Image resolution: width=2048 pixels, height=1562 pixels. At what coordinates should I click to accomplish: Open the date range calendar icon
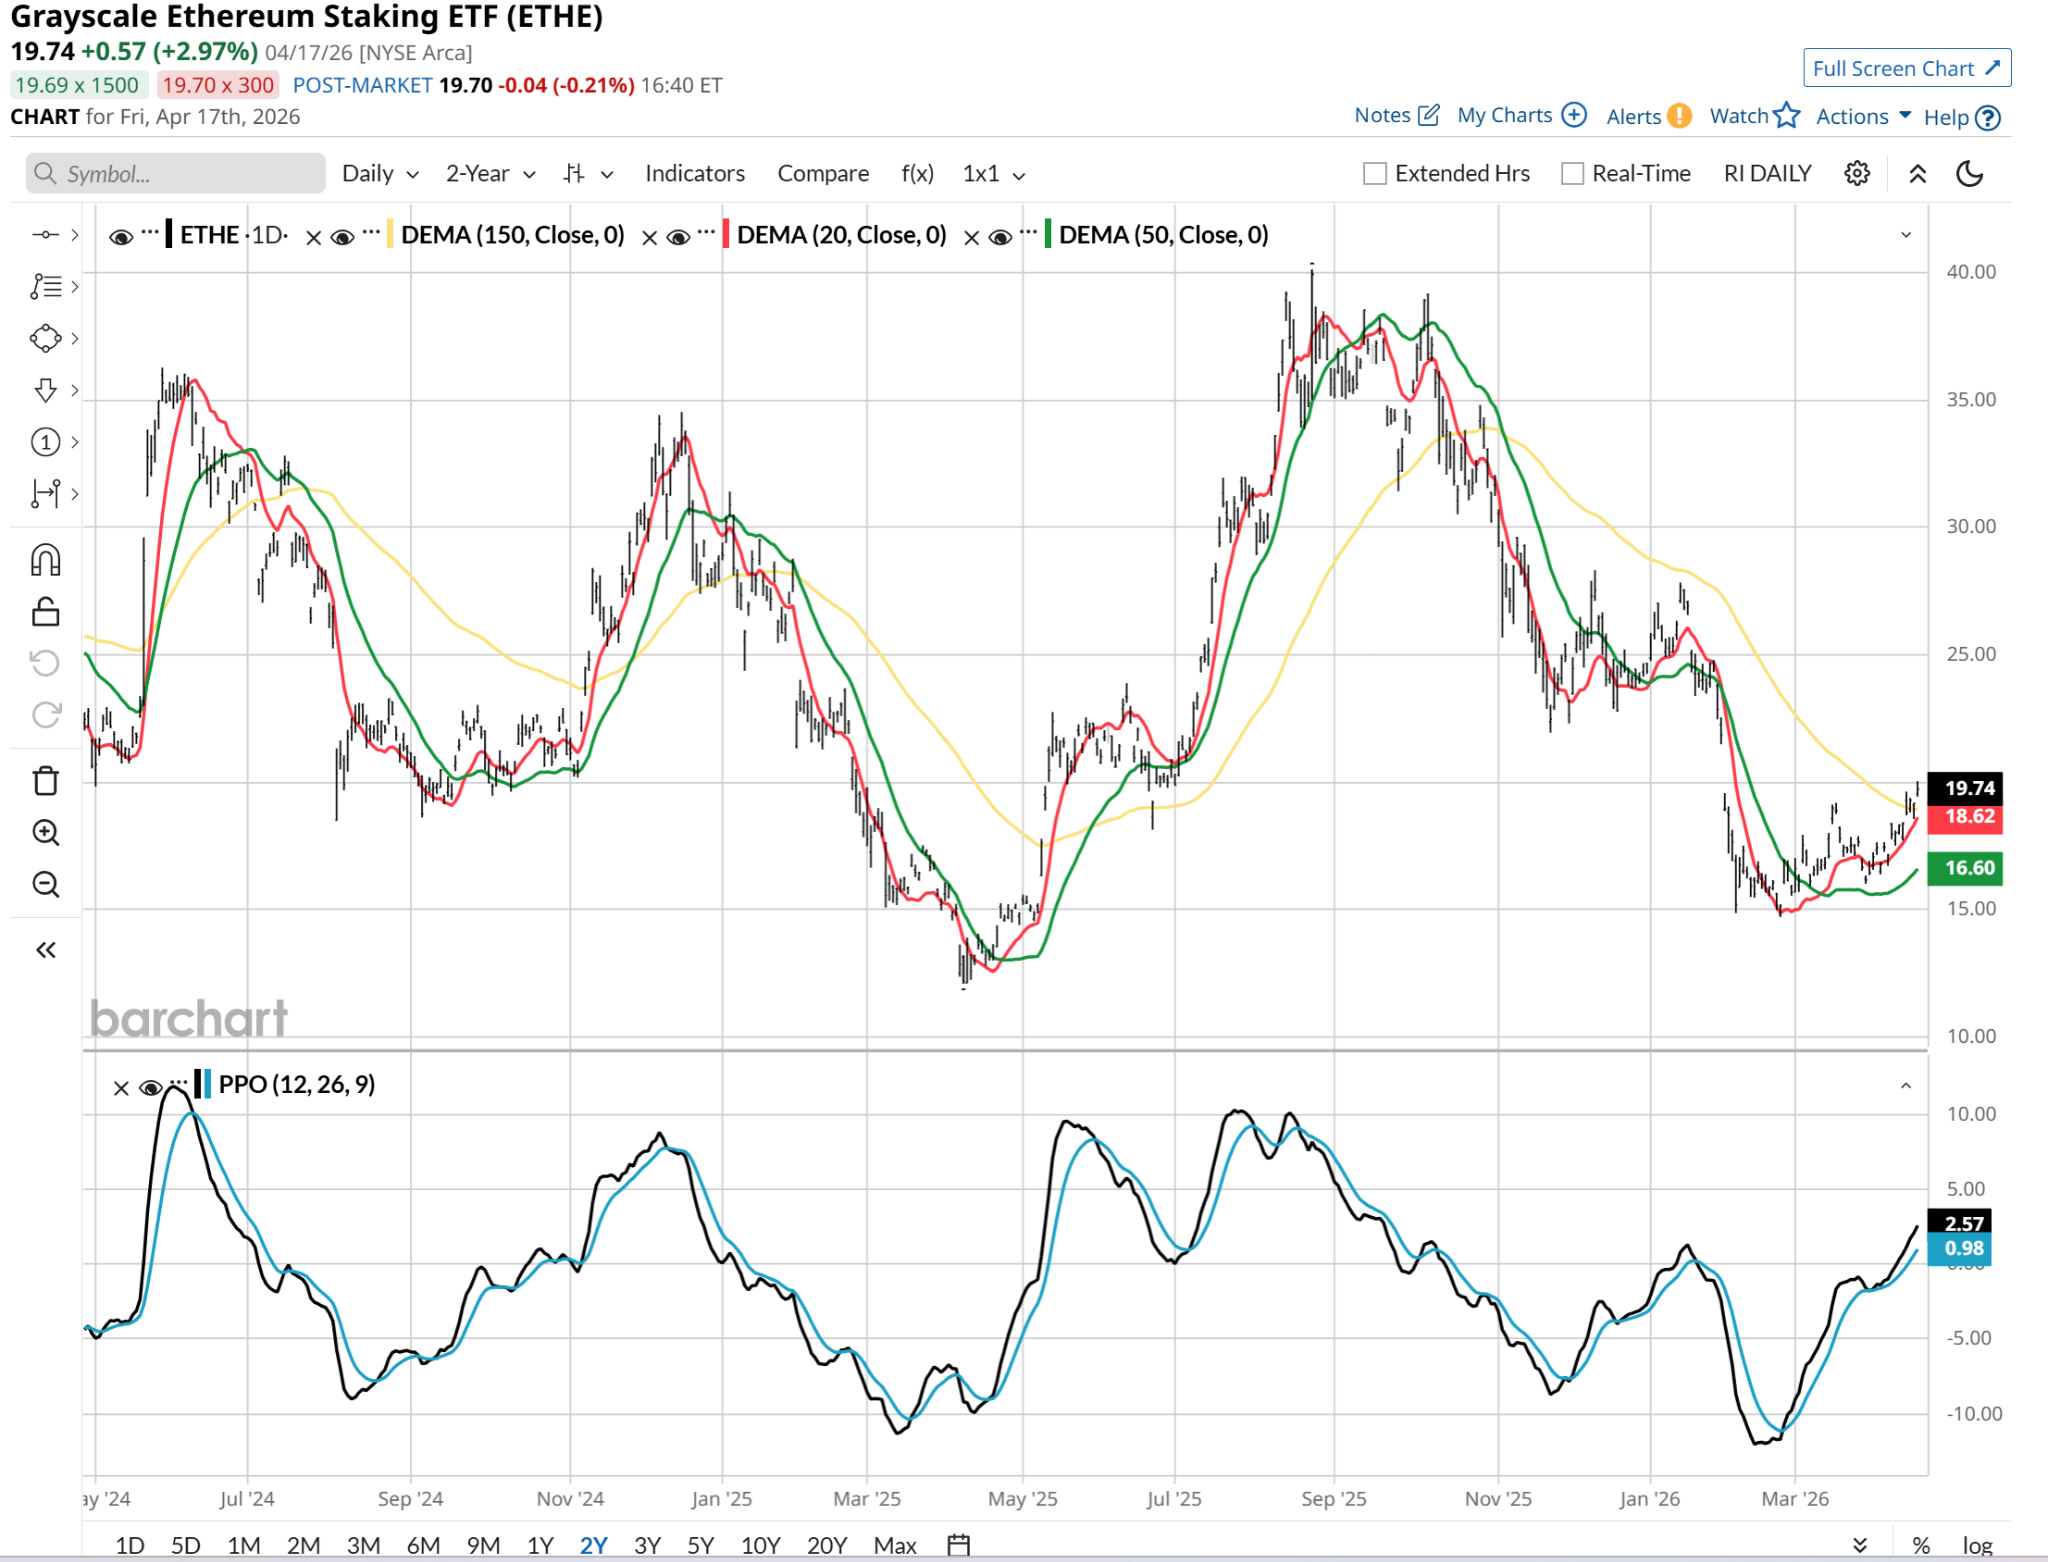pyautogui.click(x=958, y=1545)
